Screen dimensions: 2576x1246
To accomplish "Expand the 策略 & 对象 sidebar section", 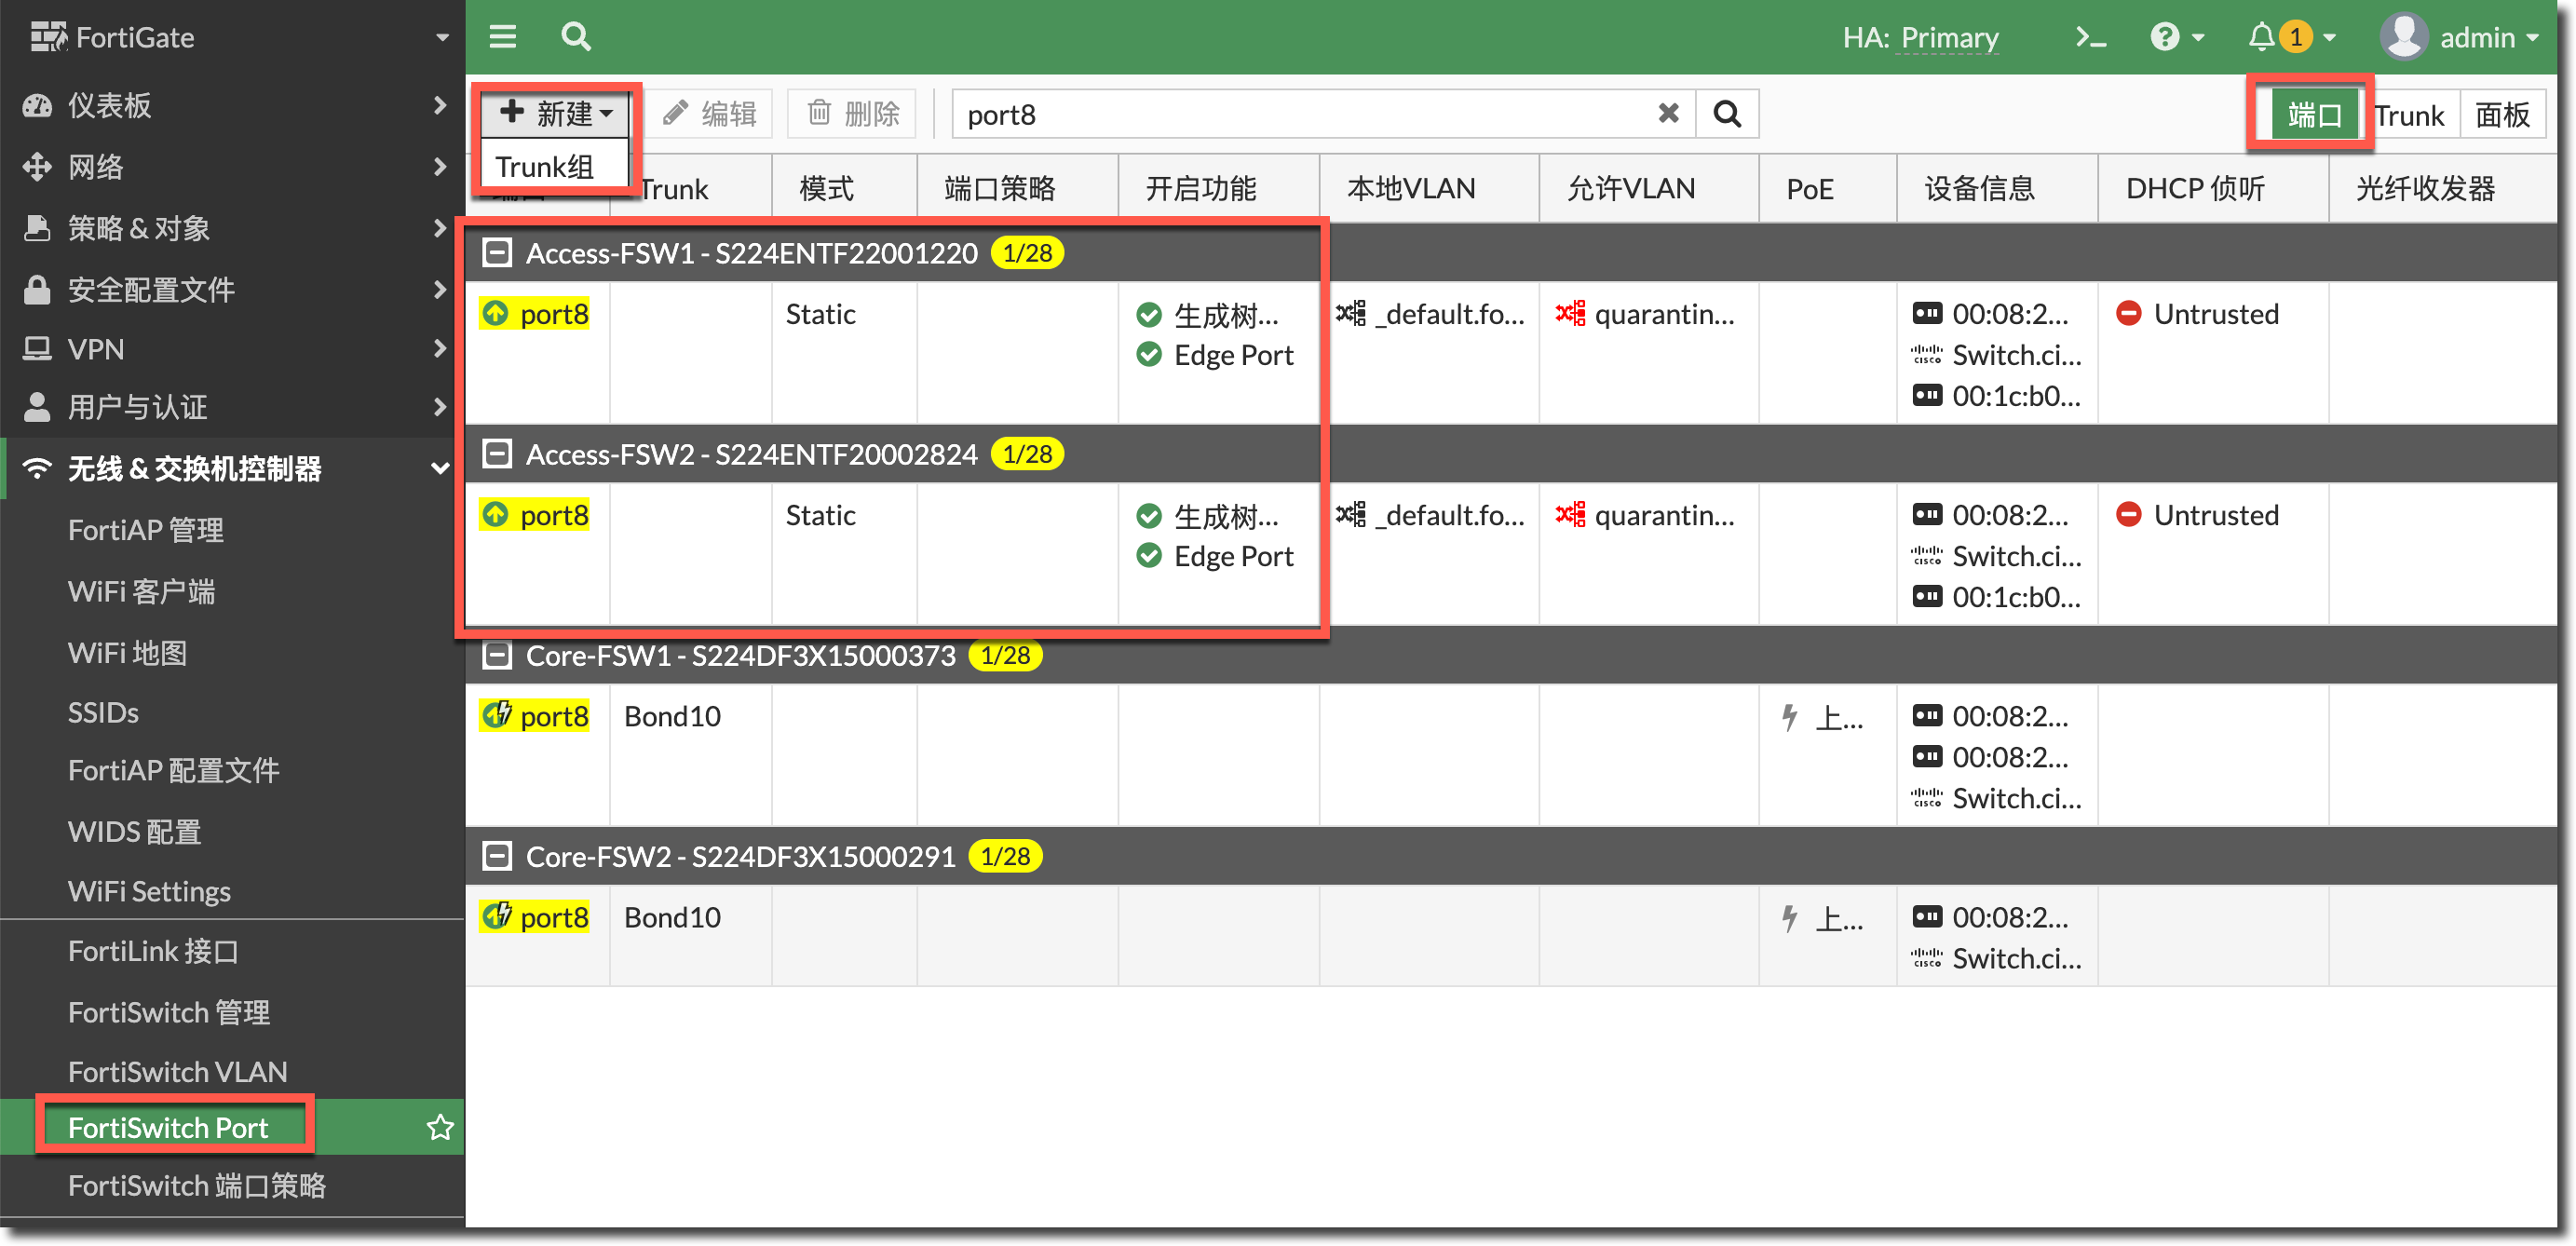I will 139,228.
